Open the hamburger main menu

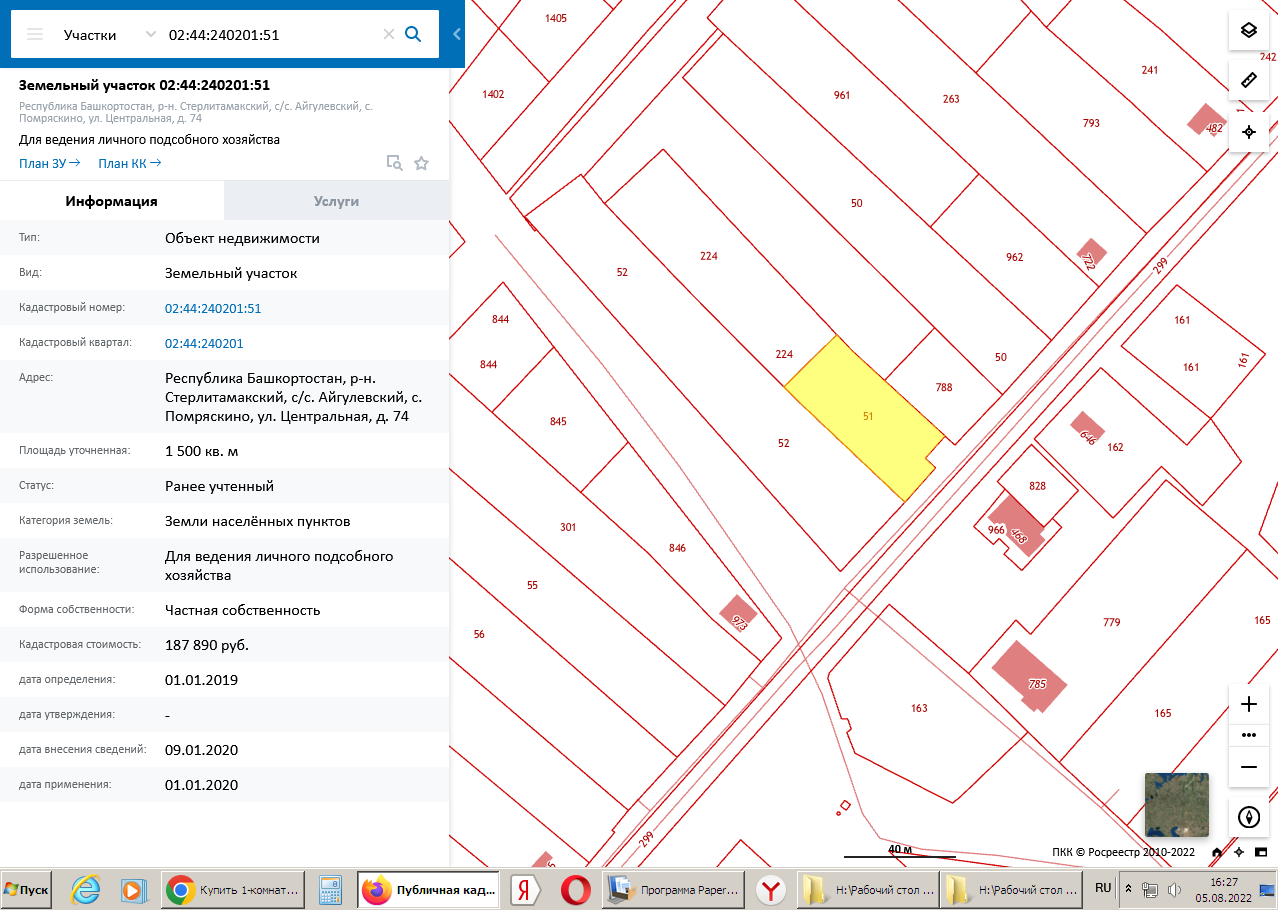pos(35,34)
